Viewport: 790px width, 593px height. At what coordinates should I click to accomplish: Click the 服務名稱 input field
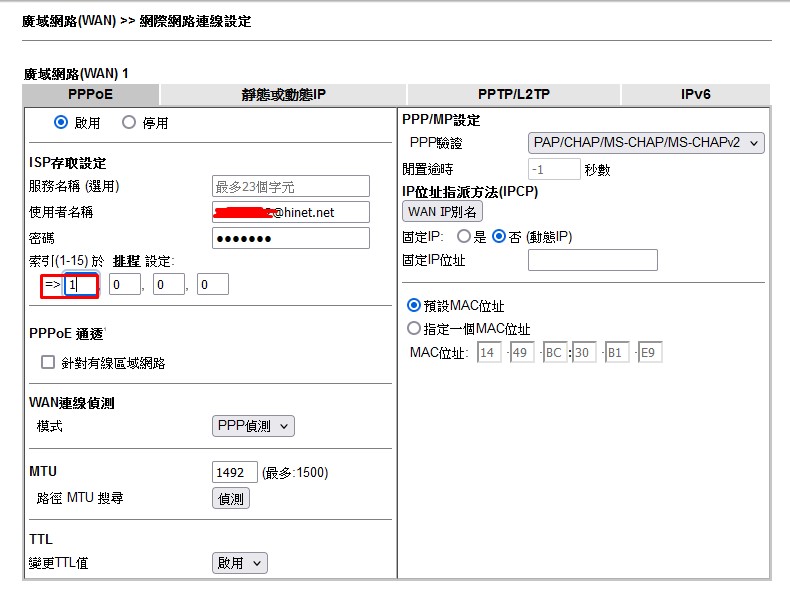click(x=290, y=186)
